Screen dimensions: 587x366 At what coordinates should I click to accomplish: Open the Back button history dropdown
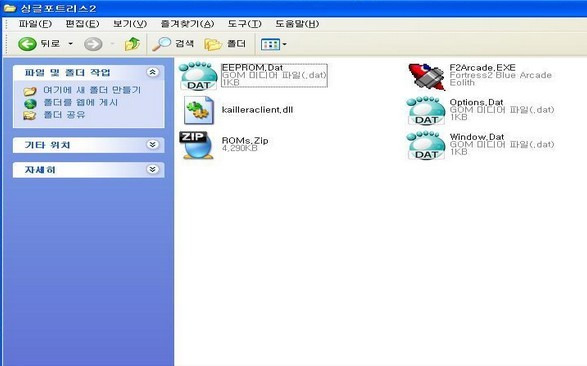[x=70, y=44]
